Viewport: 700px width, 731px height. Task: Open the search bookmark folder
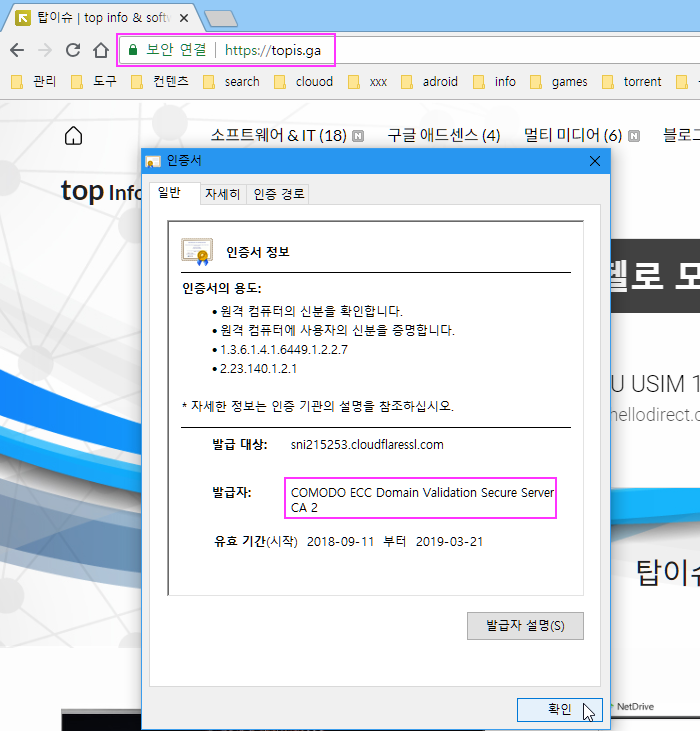point(232,82)
